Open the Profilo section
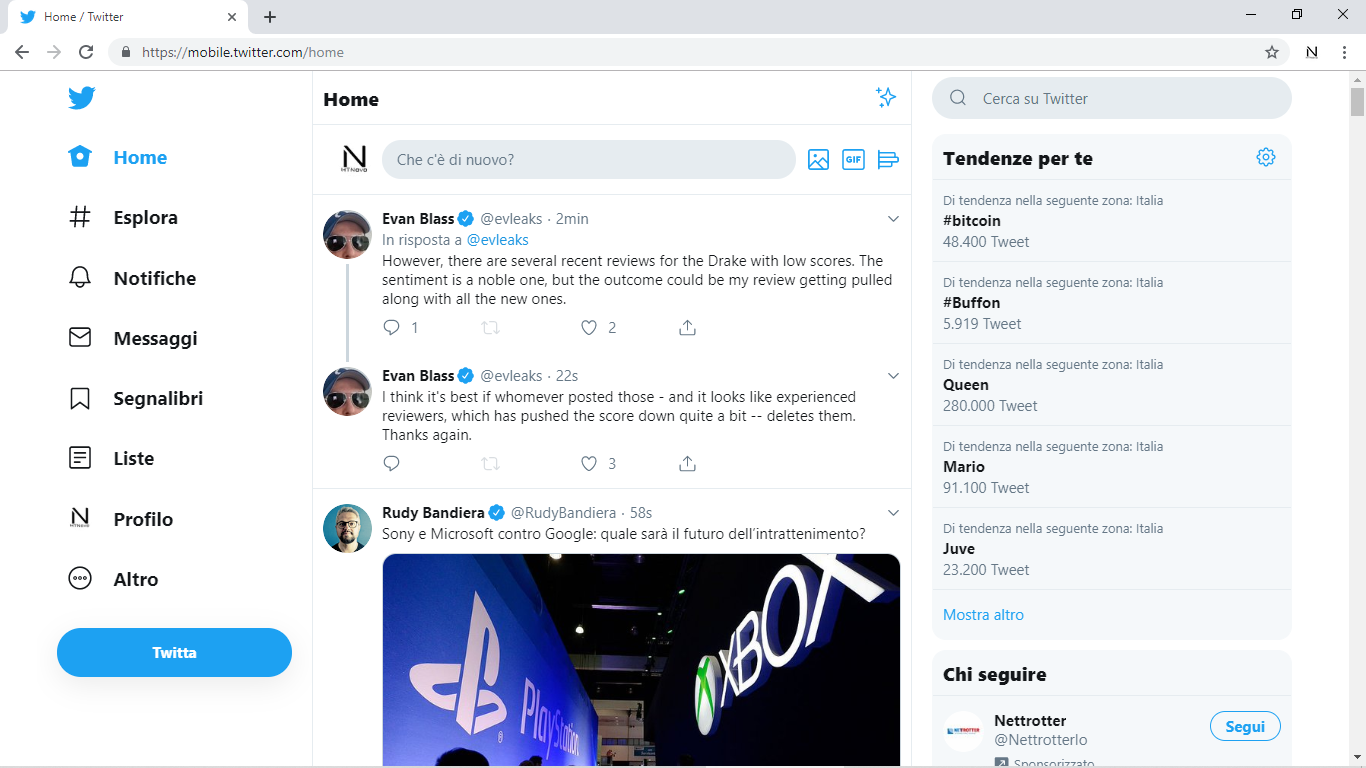 142,519
